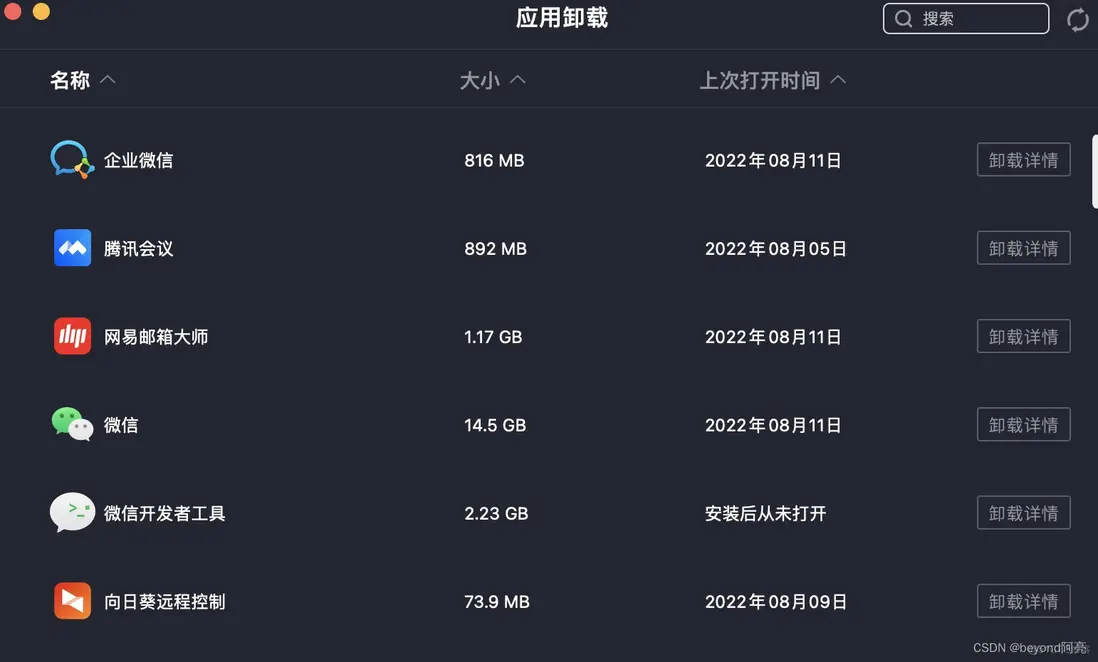Viewport: 1098px width, 662px height.
Task: Refresh the app list with reload icon
Action: click(x=1077, y=19)
